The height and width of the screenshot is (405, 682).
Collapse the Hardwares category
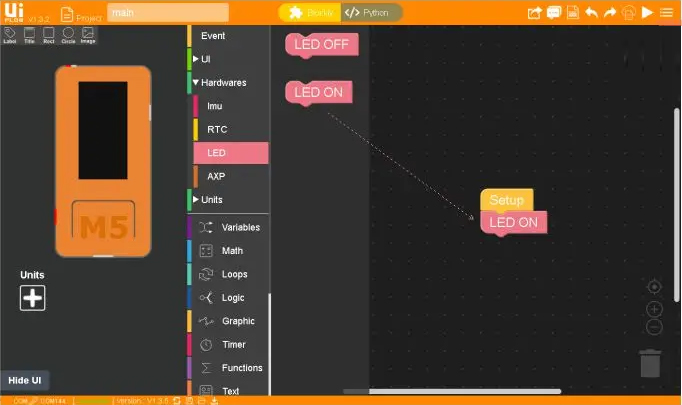pyautogui.click(x=228, y=83)
